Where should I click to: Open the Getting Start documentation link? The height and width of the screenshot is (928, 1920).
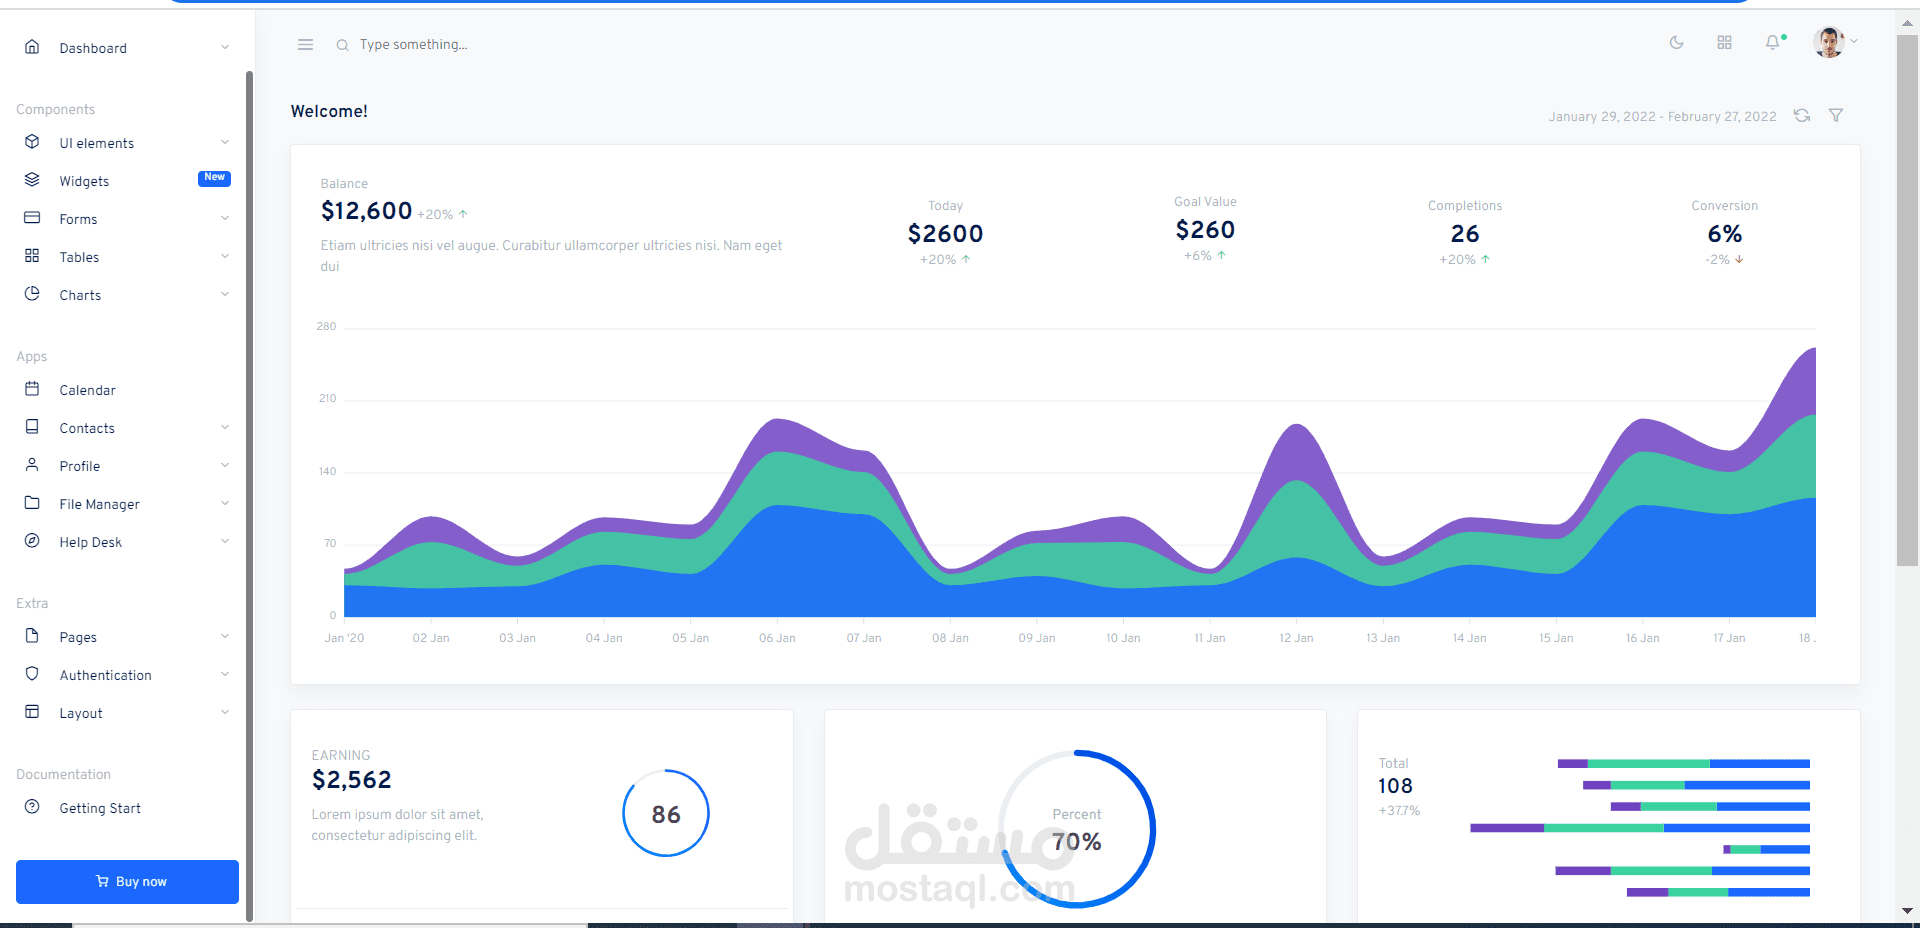point(101,808)
